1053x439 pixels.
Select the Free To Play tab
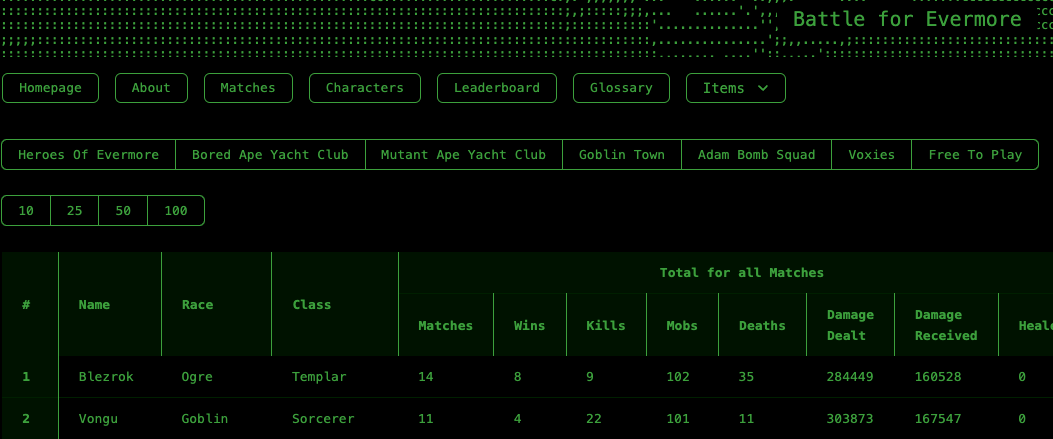[975, 155]
